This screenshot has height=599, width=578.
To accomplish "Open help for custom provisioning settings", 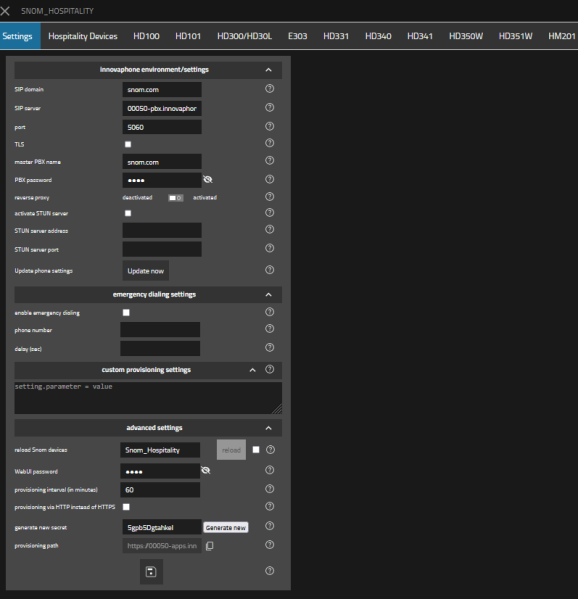I will point(269,369).
